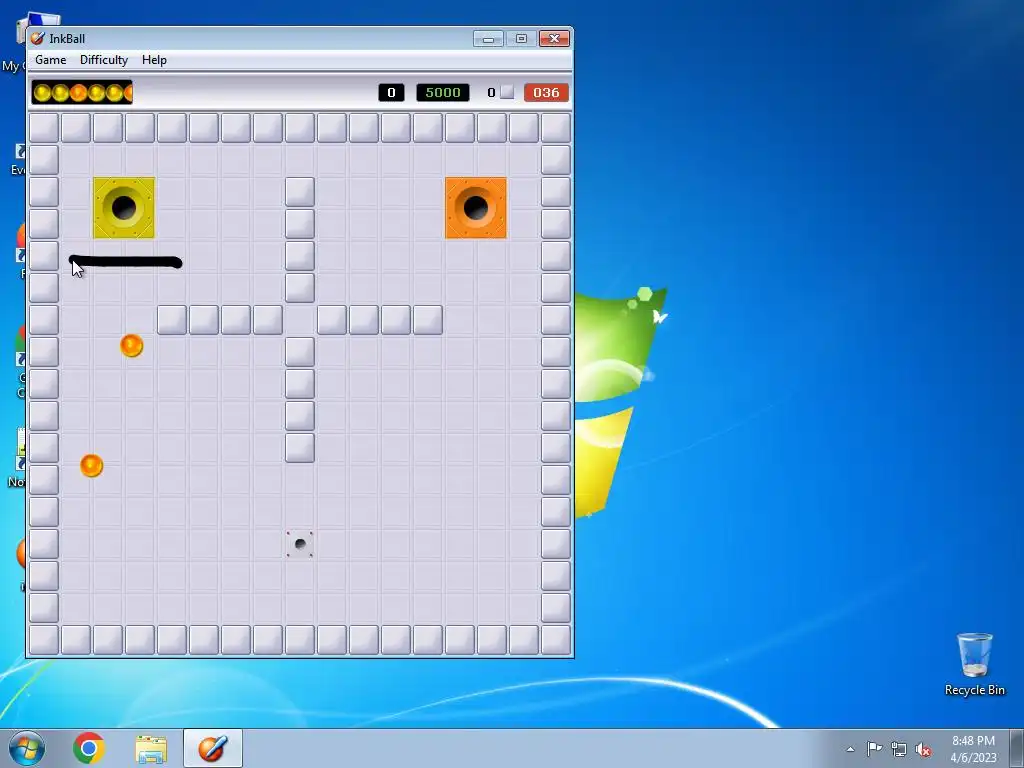Click the lower orange ball
The image size is (1024, 768).
[91, 466]
